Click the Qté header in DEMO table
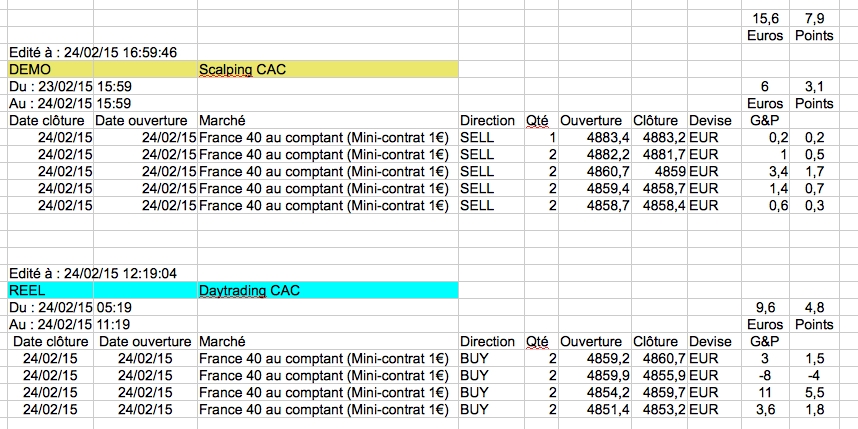This screenshot has width=858, height=429. pos(538,120)
